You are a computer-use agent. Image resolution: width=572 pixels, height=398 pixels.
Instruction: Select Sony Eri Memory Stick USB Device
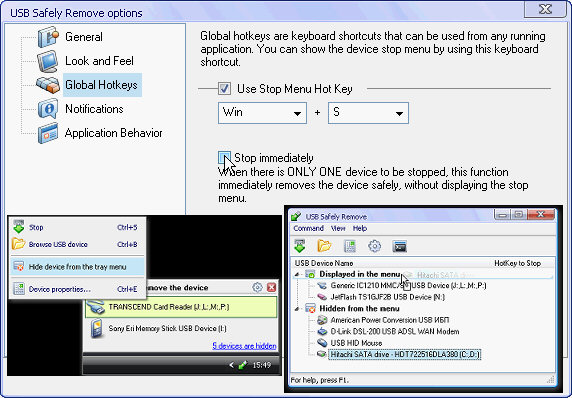181,328
